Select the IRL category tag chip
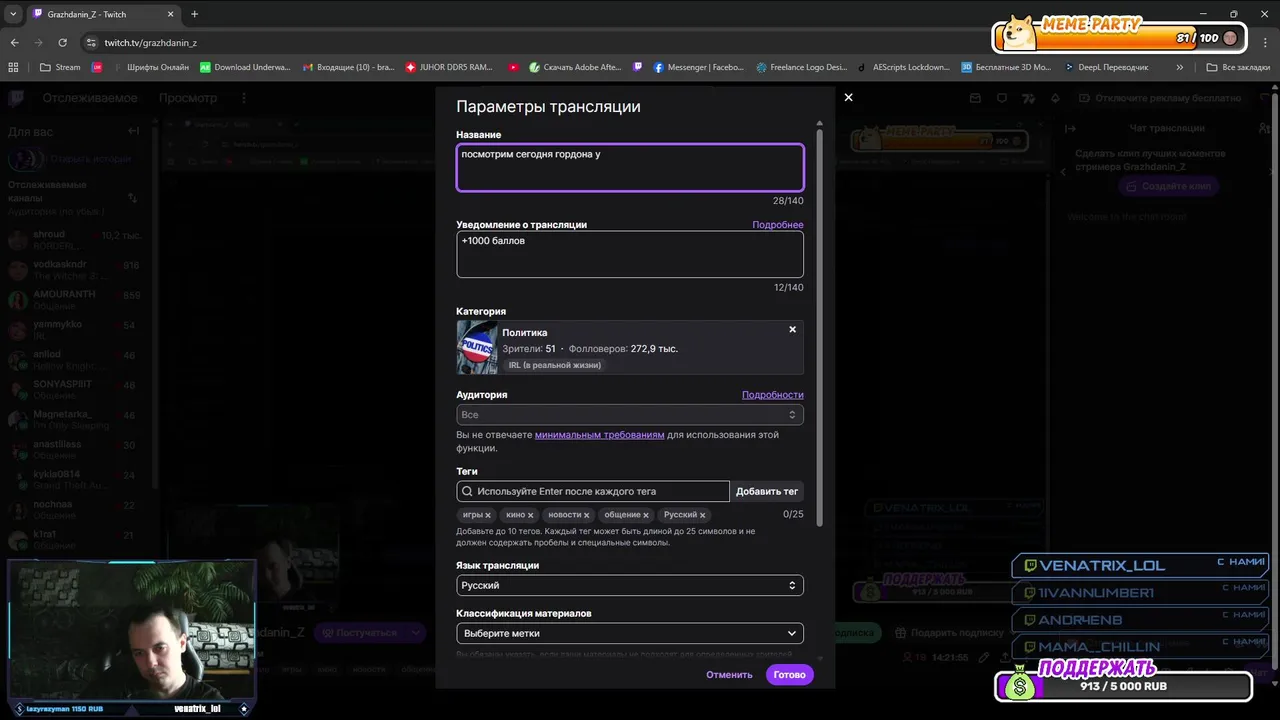 pyautogui.click(x=555, y=365)
